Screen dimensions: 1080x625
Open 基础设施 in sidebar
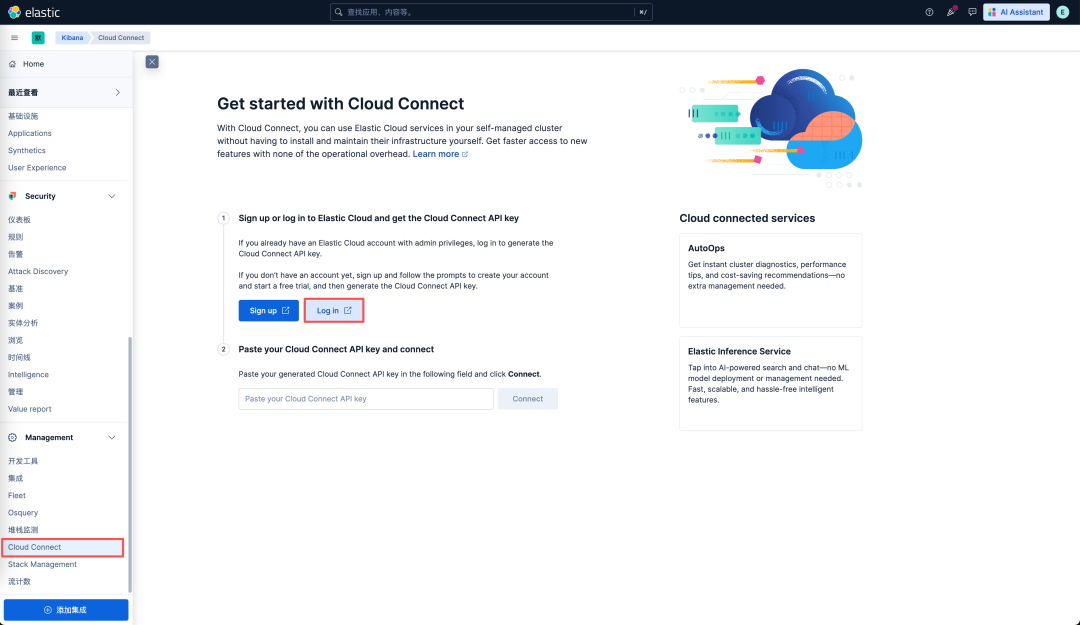pyautogui.click(x=23, y=116)
